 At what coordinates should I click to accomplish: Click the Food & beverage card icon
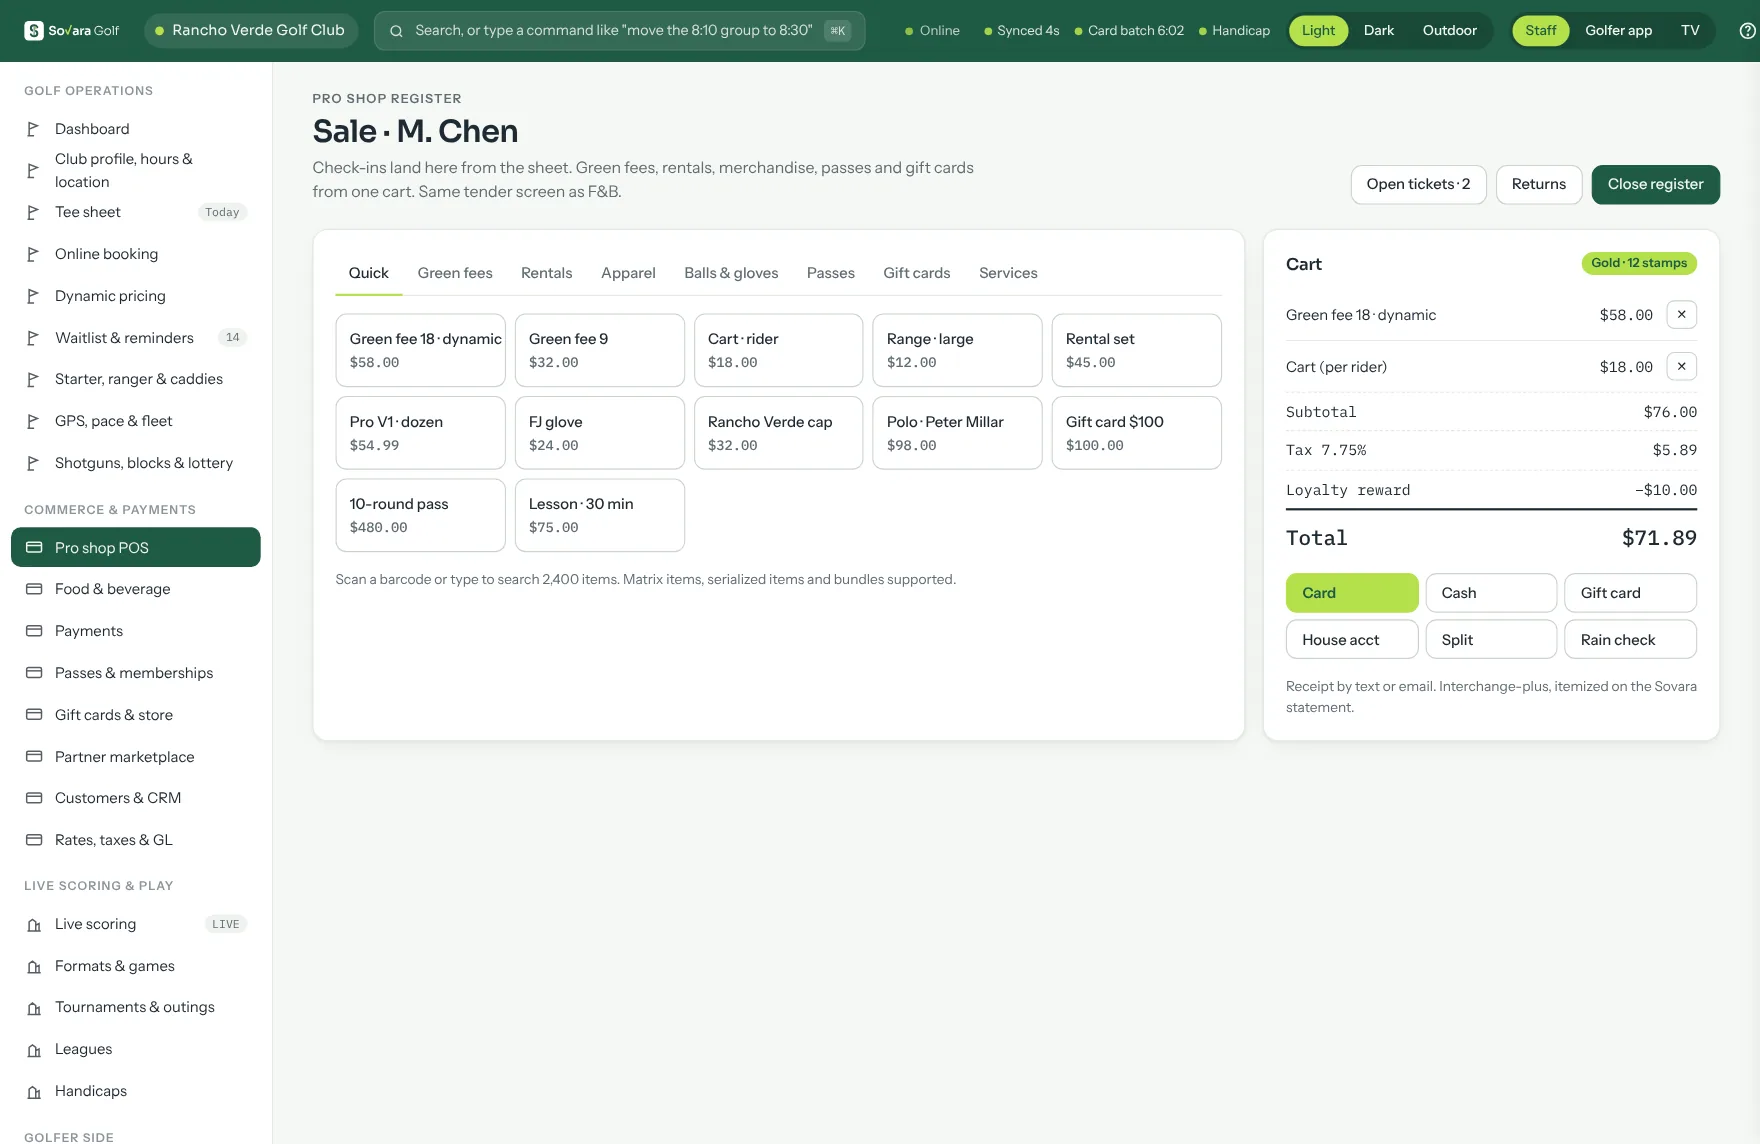tap(34, 589)
